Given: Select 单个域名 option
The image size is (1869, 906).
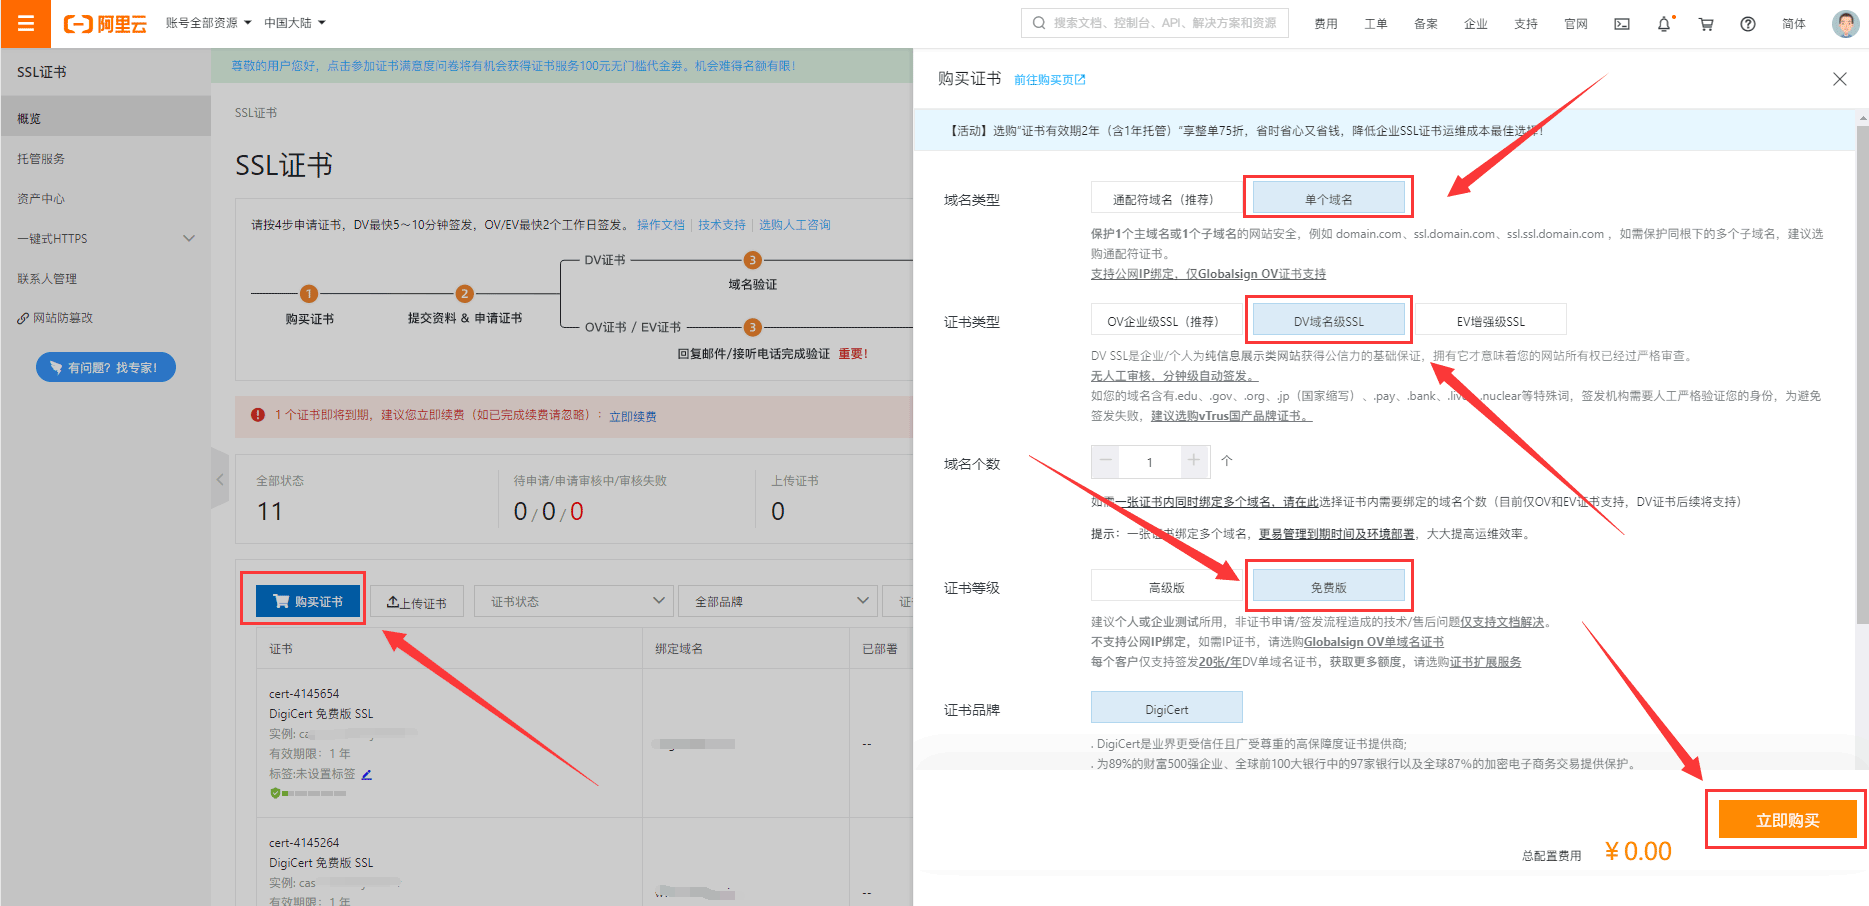Looking at the screenshot, I should click(1328, 199).
